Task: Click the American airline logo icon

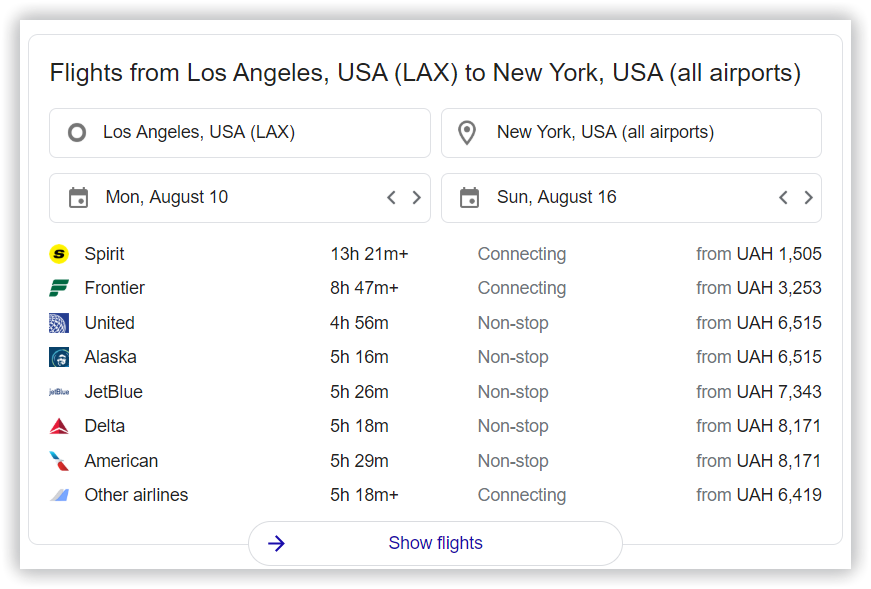Action: [x=59, y=461]
